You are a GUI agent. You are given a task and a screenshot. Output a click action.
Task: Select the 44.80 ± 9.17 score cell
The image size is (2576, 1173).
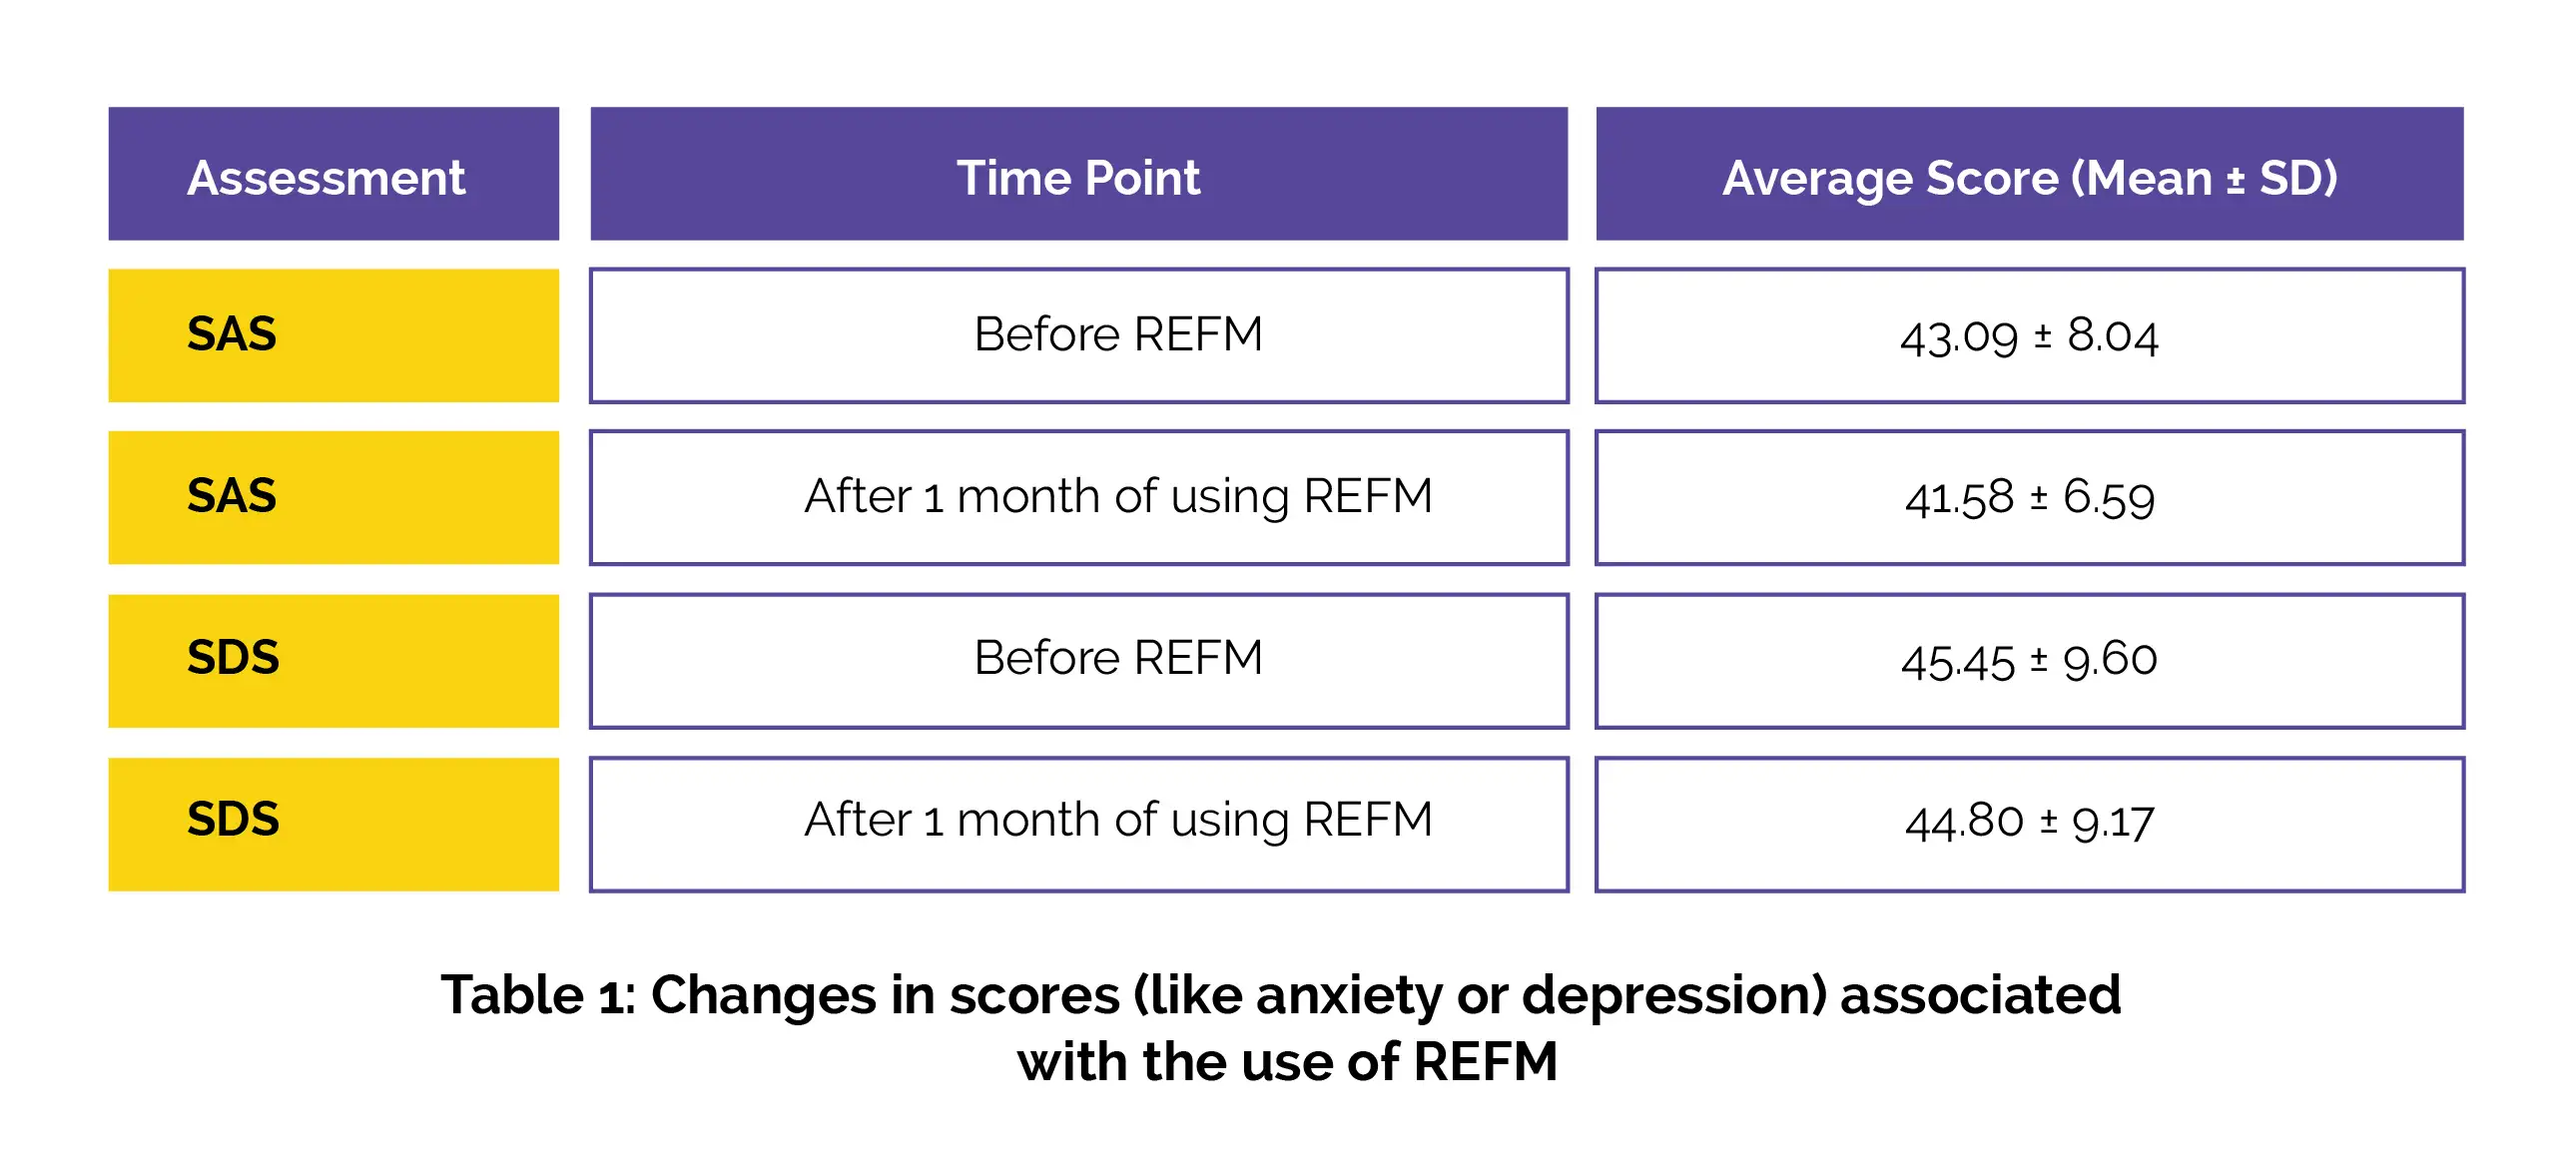tap(2029, 823)
